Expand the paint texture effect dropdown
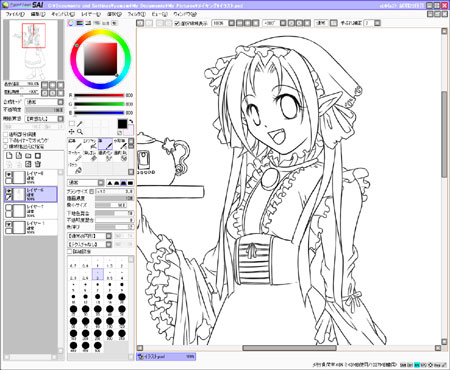Viewport: 450px width, 370px height. click(x=44, y=119)
